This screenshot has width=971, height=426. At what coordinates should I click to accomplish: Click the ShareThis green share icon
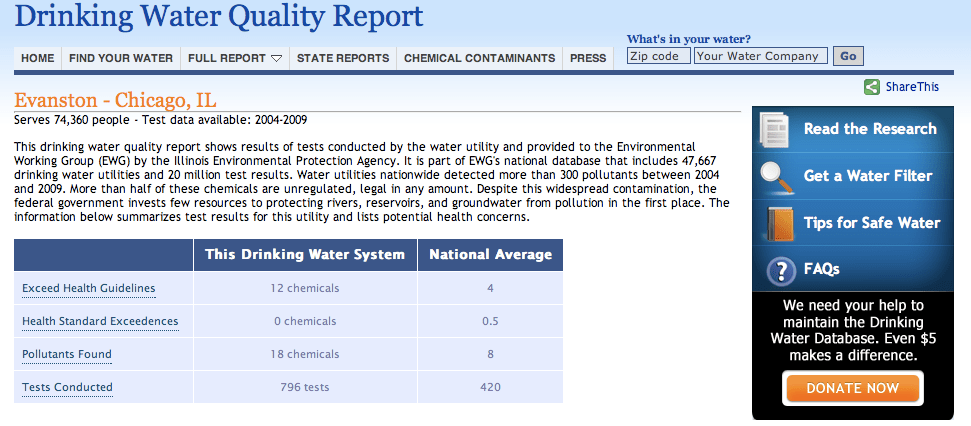[872, 87]
